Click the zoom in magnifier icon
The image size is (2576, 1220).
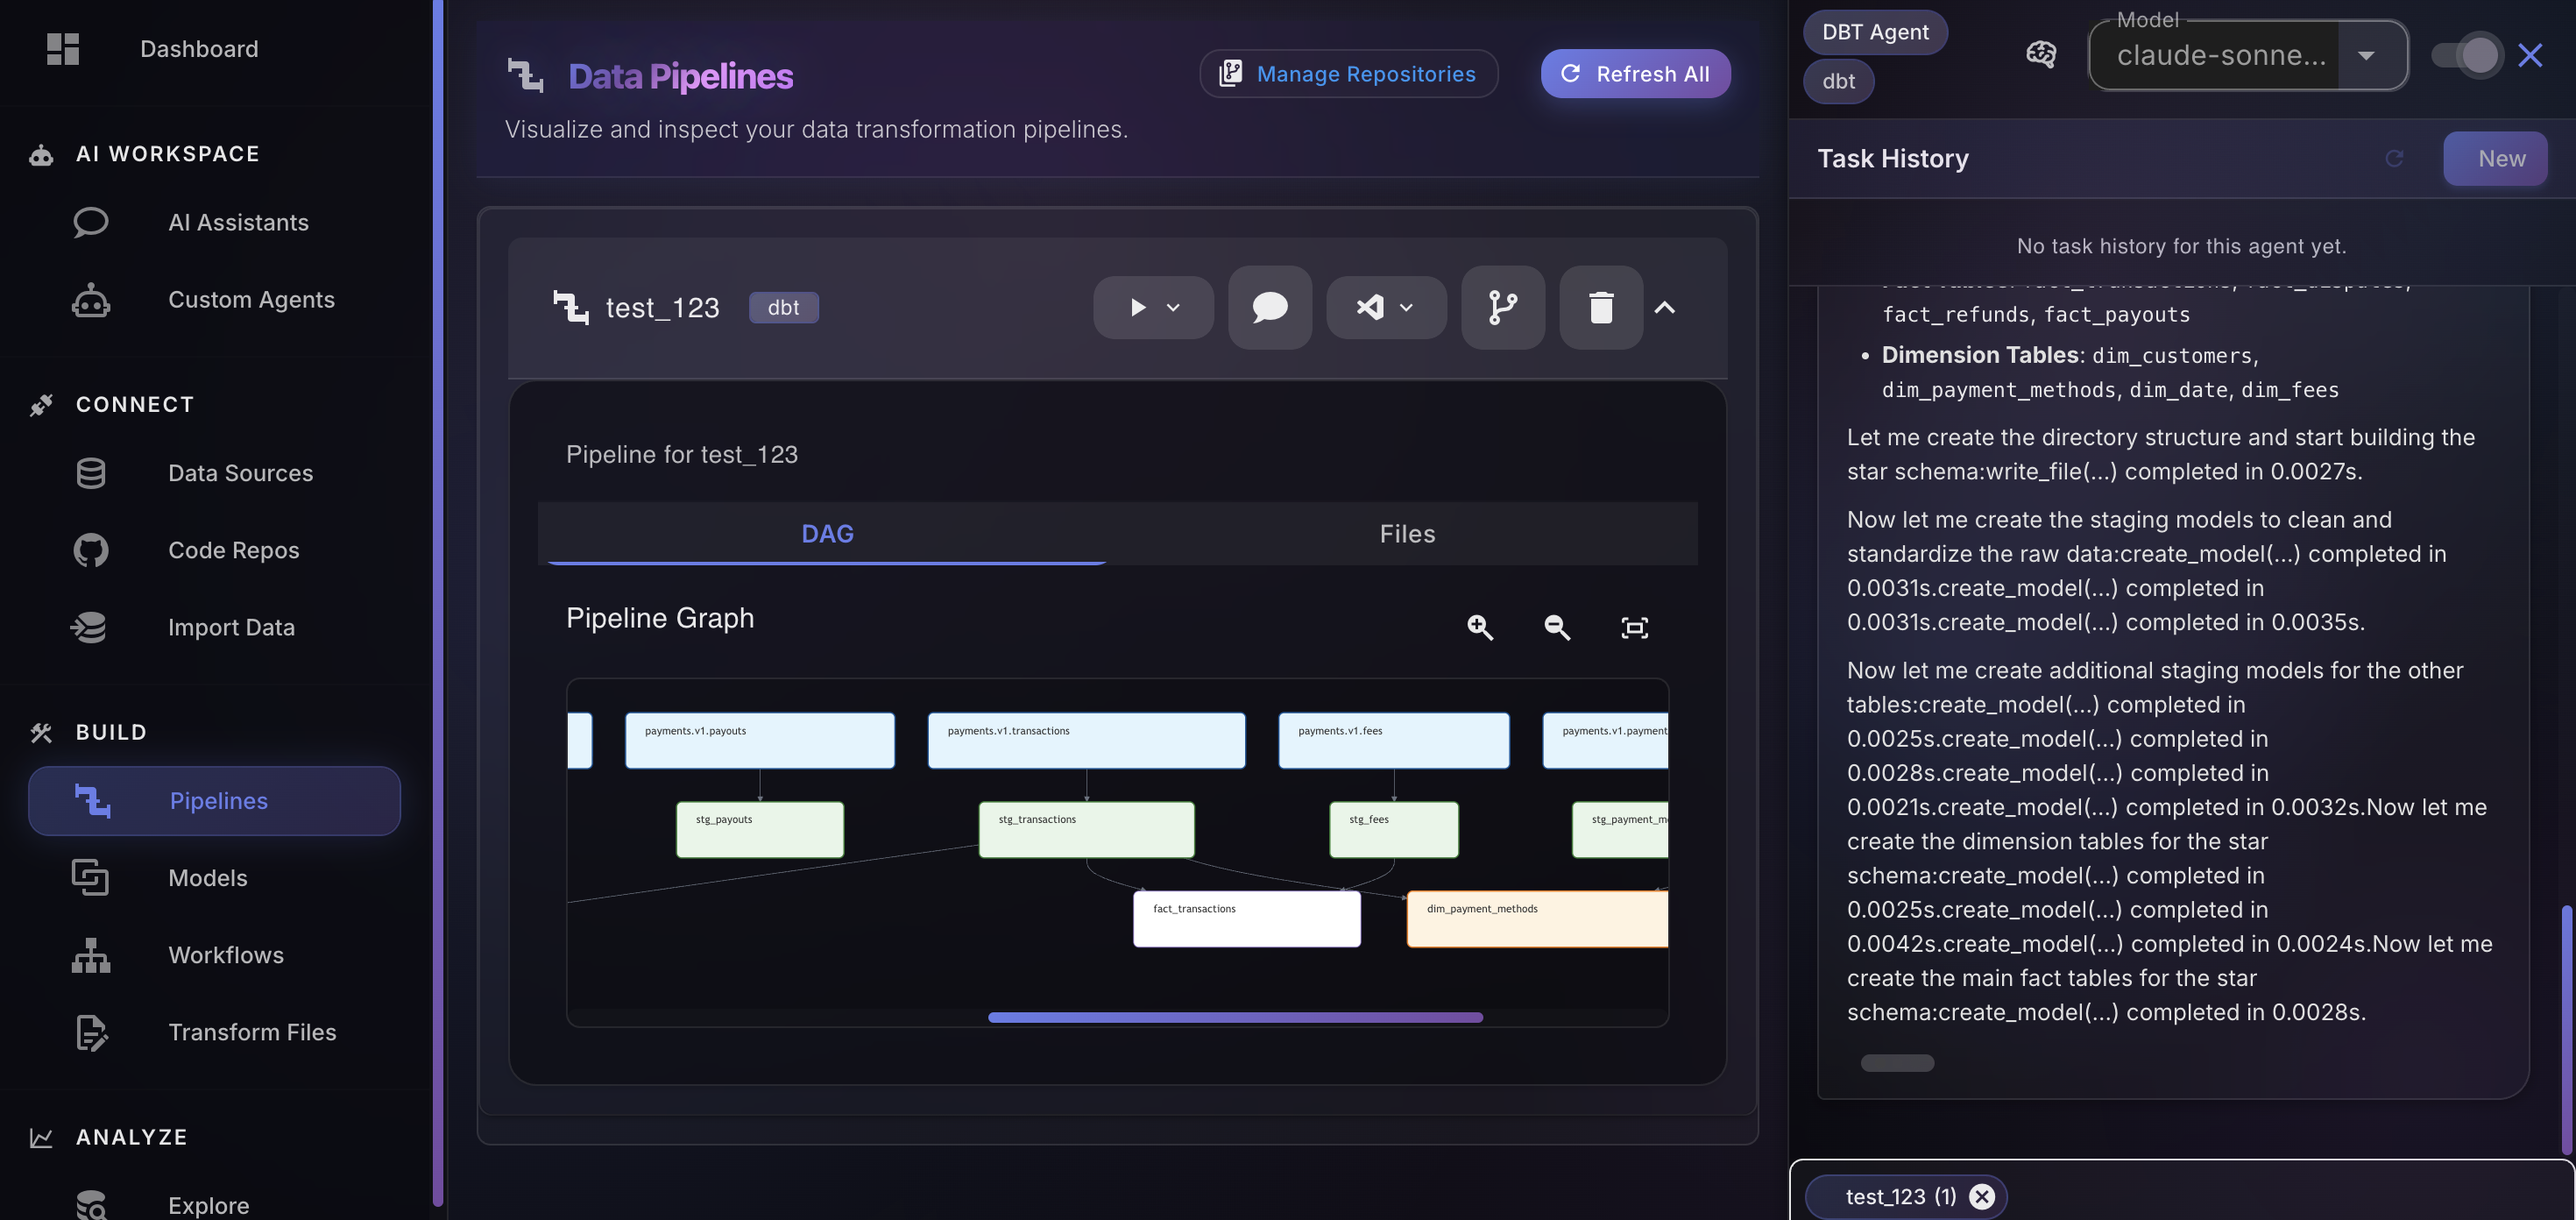coord(1480,627)
